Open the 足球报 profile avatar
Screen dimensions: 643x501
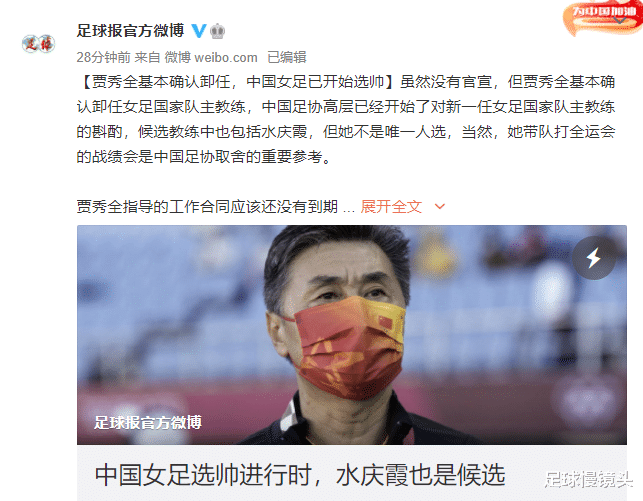(x=39, y=43)
